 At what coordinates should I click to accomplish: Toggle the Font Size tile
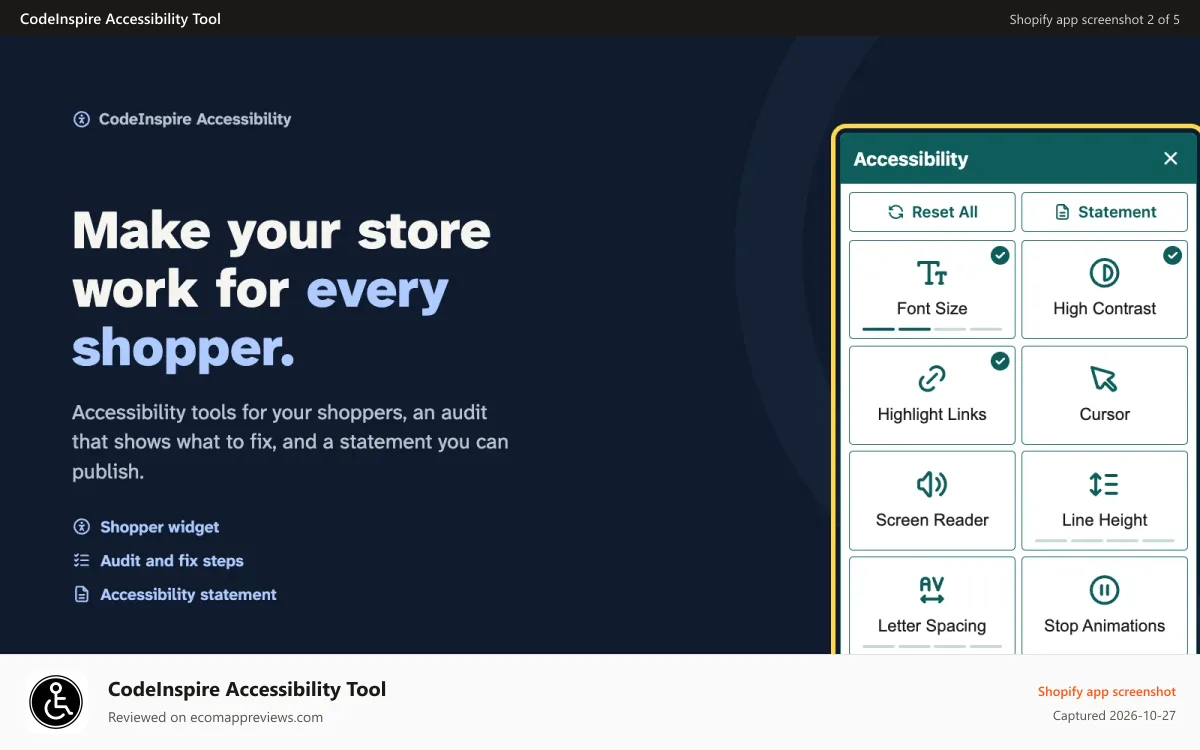(932, 289)
